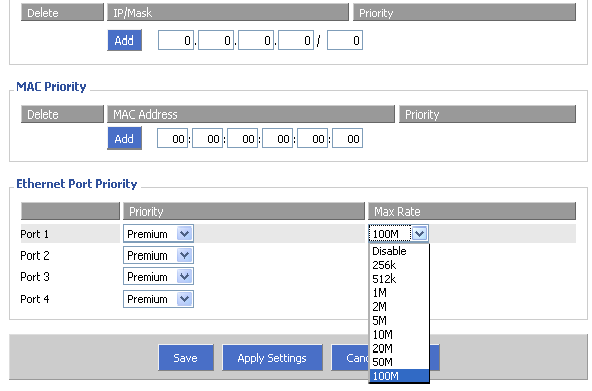The height and width of the screenshot is (391, 592).
Task: Select 256k in Max Rate list
Action: [399, 265]
